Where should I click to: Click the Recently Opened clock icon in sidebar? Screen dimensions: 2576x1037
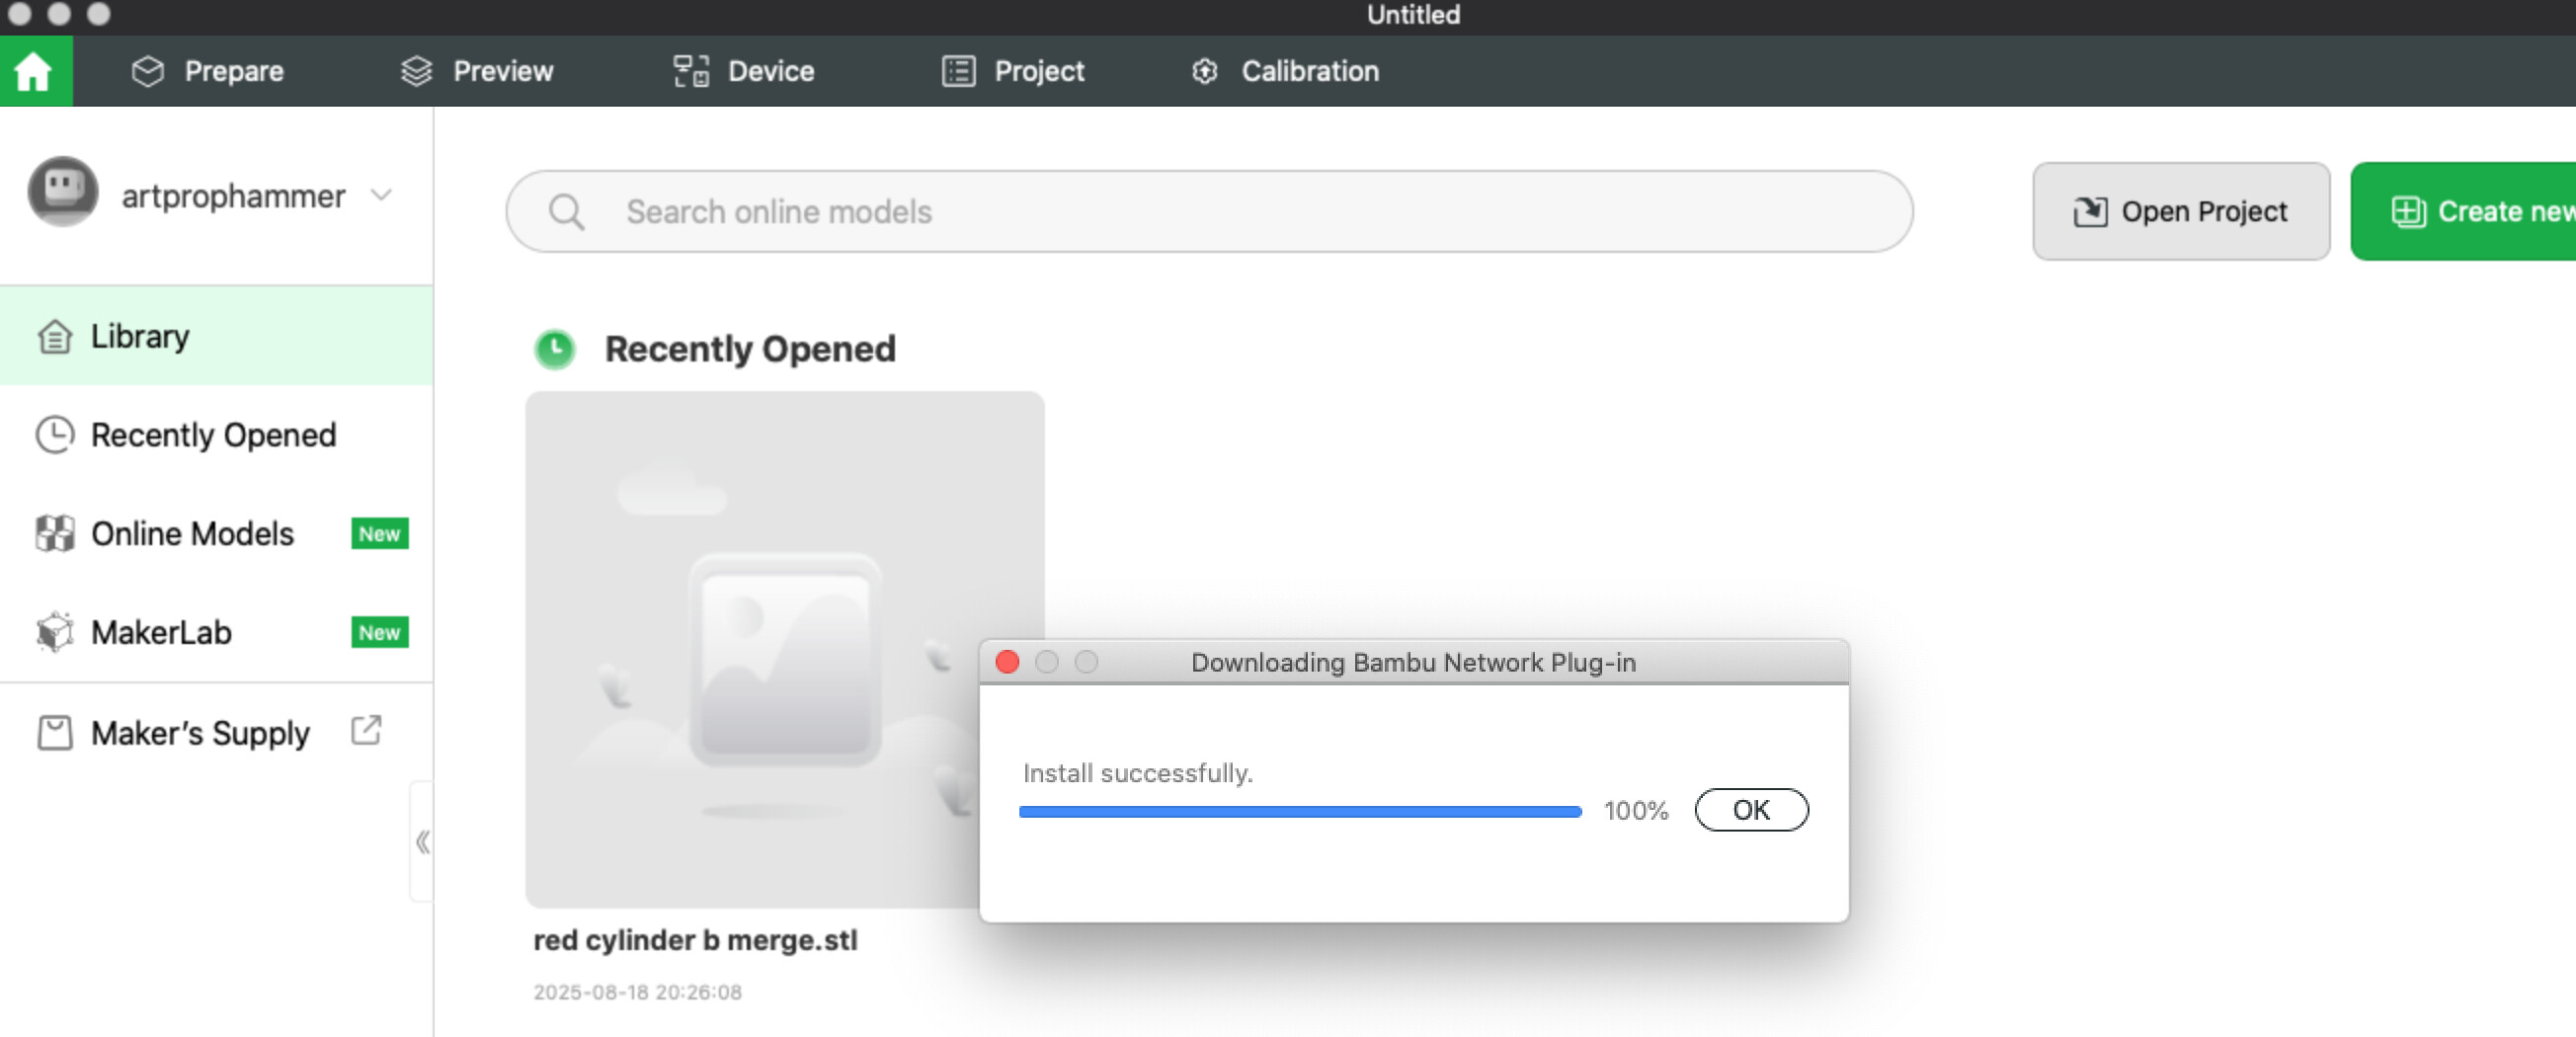(x=54, y=435)
